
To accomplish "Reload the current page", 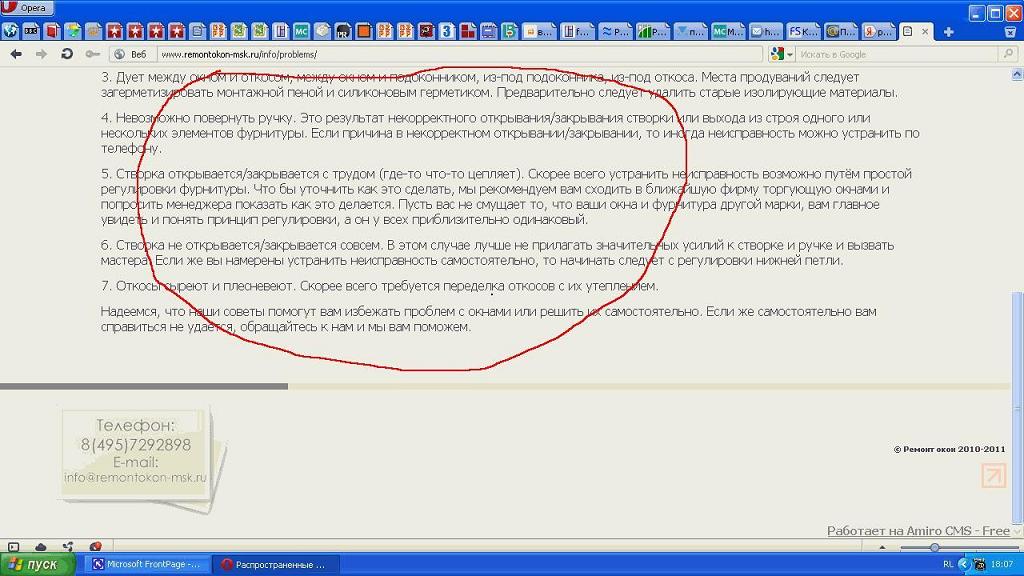I will (67, 54).
